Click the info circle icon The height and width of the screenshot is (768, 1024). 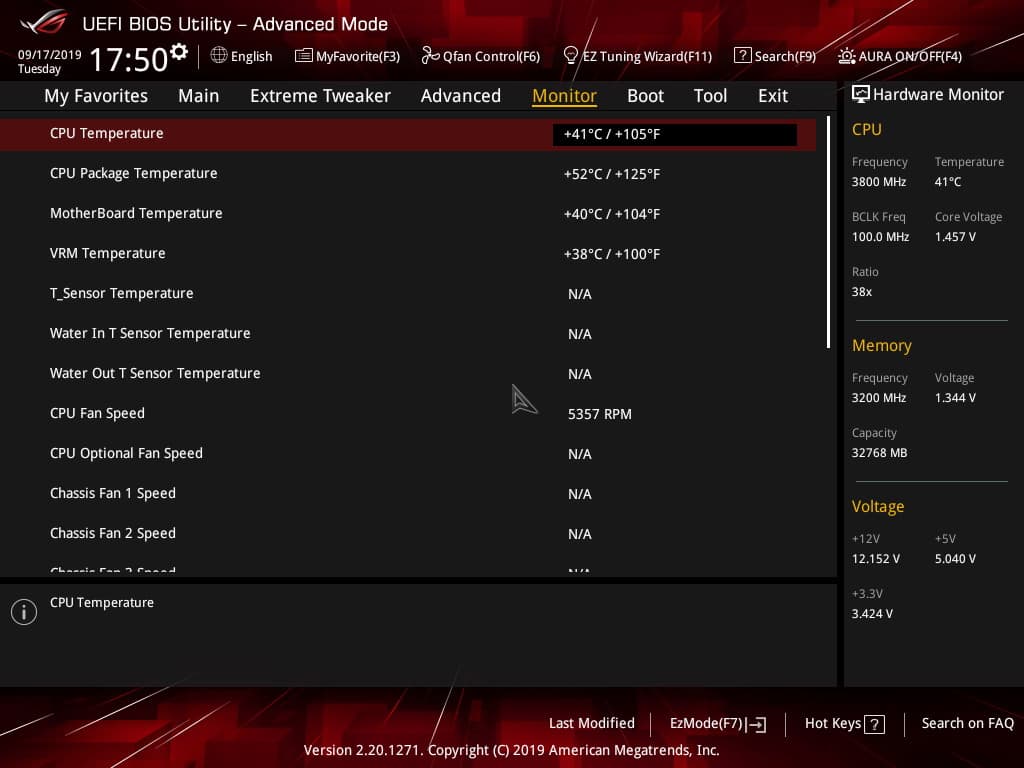(24, 612)
